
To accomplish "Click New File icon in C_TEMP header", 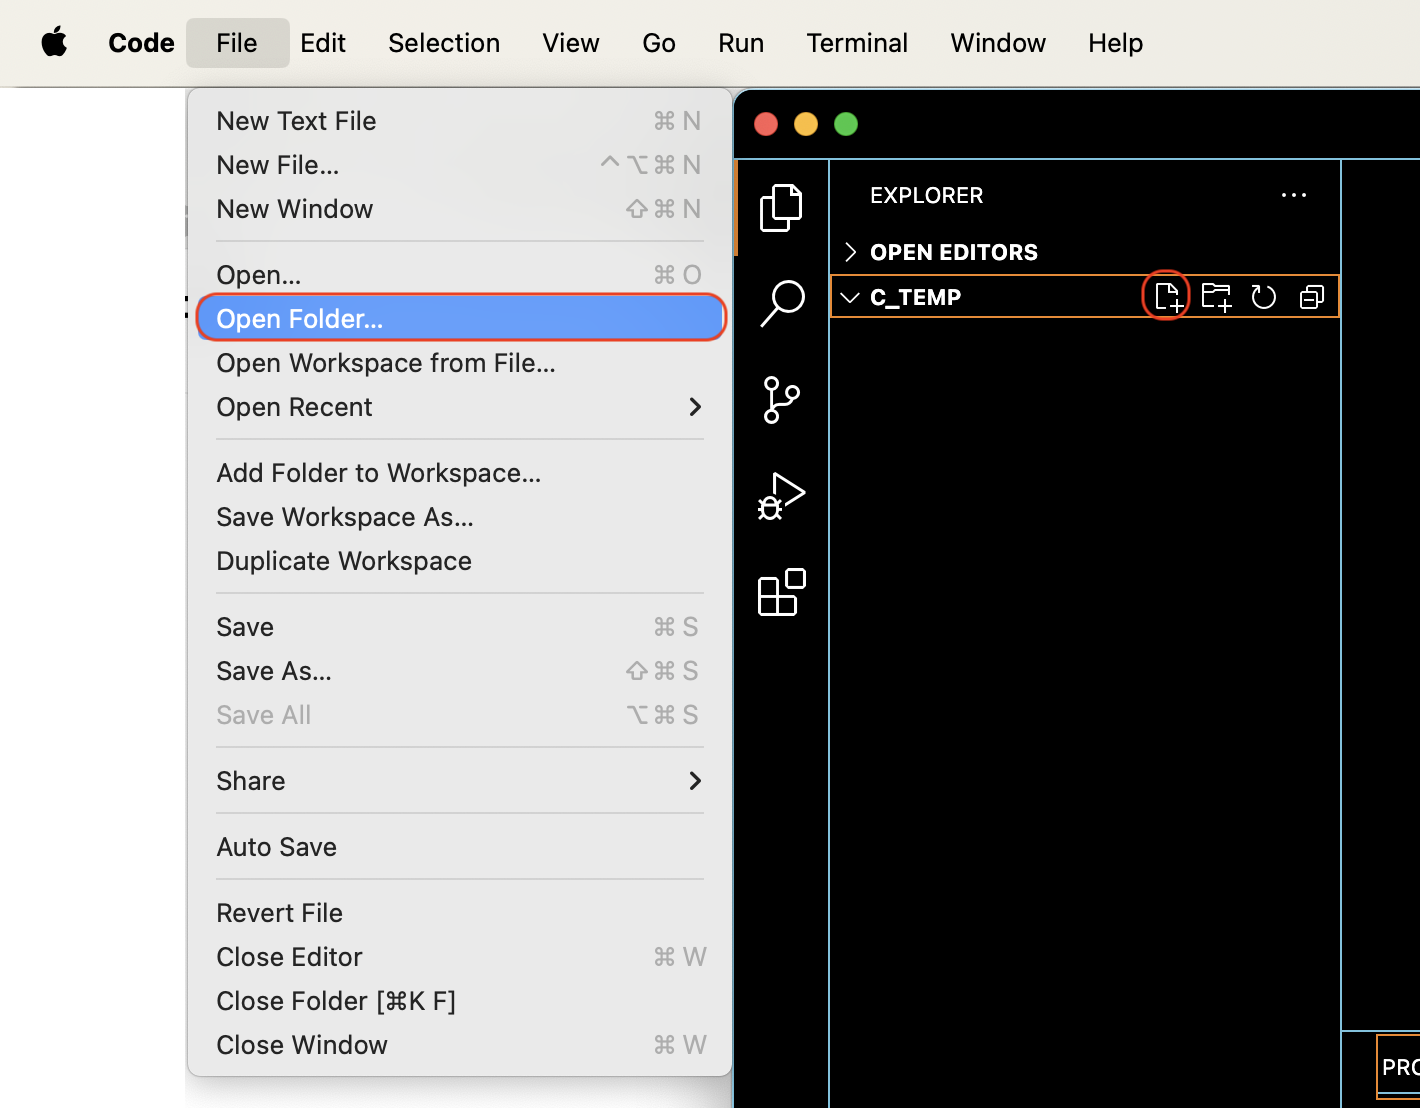I will (x=1167, y=297).
